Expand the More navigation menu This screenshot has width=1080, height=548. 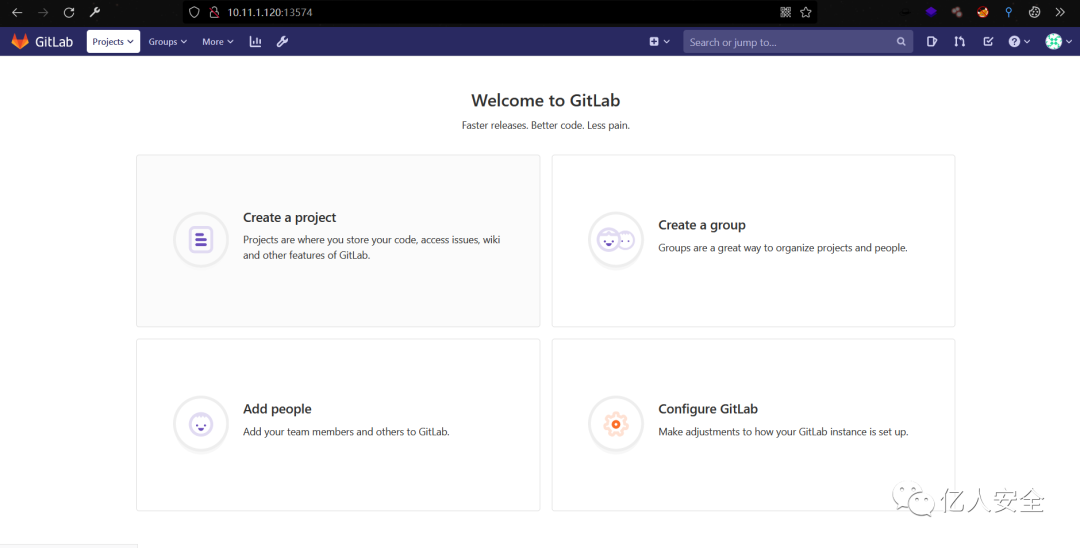coord(218,41)
